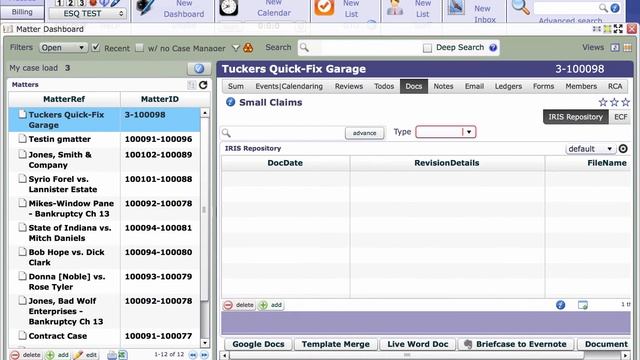Click info icon below document grid

[560, 305]
